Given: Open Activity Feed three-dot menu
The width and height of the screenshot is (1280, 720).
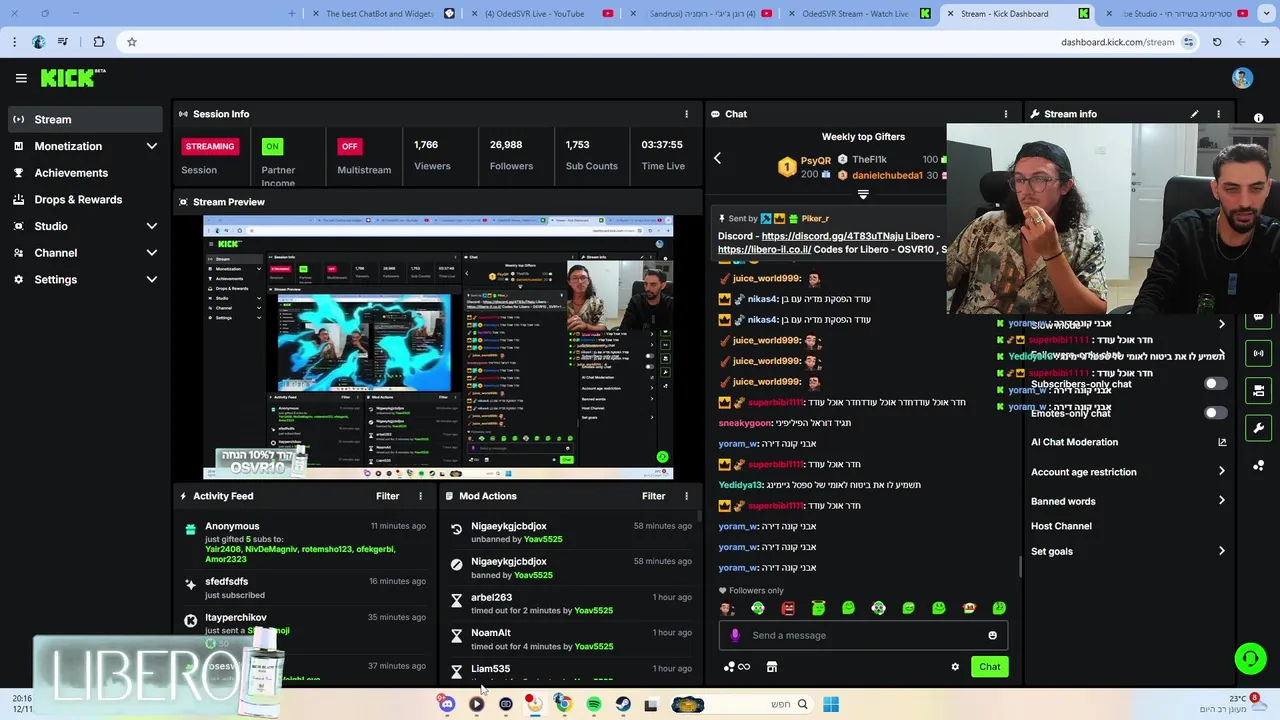Looking at the screenshot, I should point(420,496).
